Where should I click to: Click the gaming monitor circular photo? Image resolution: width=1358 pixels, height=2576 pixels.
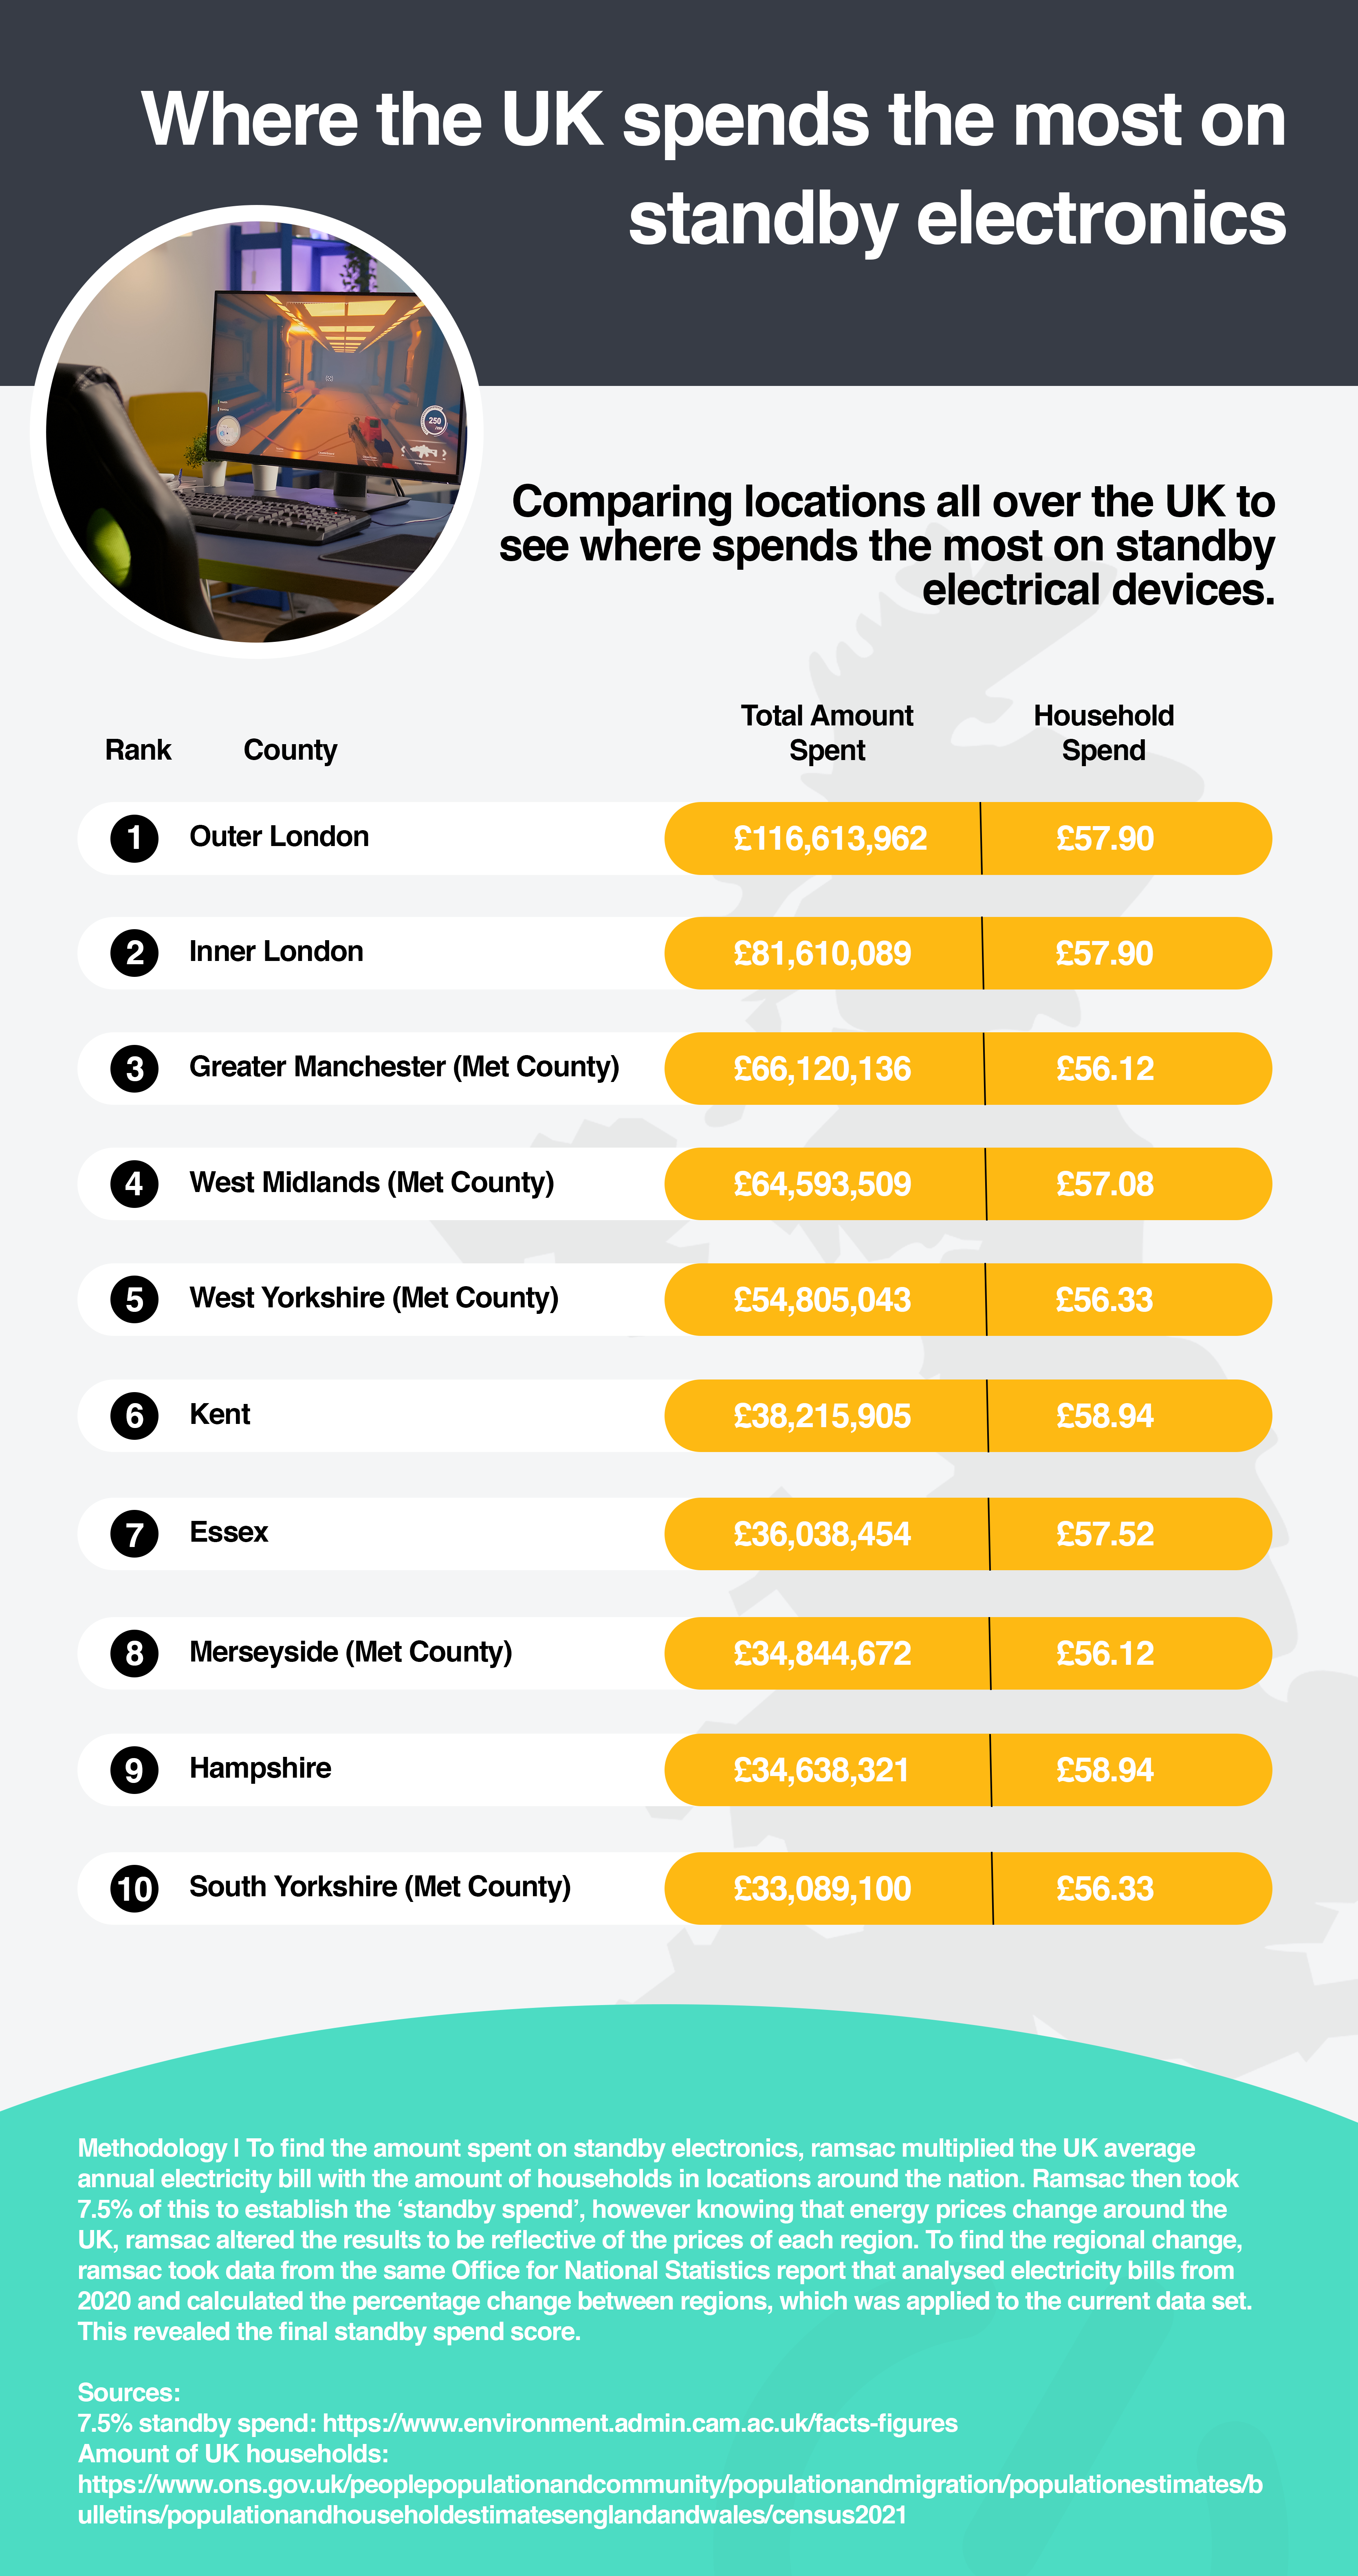pos(257,432)
